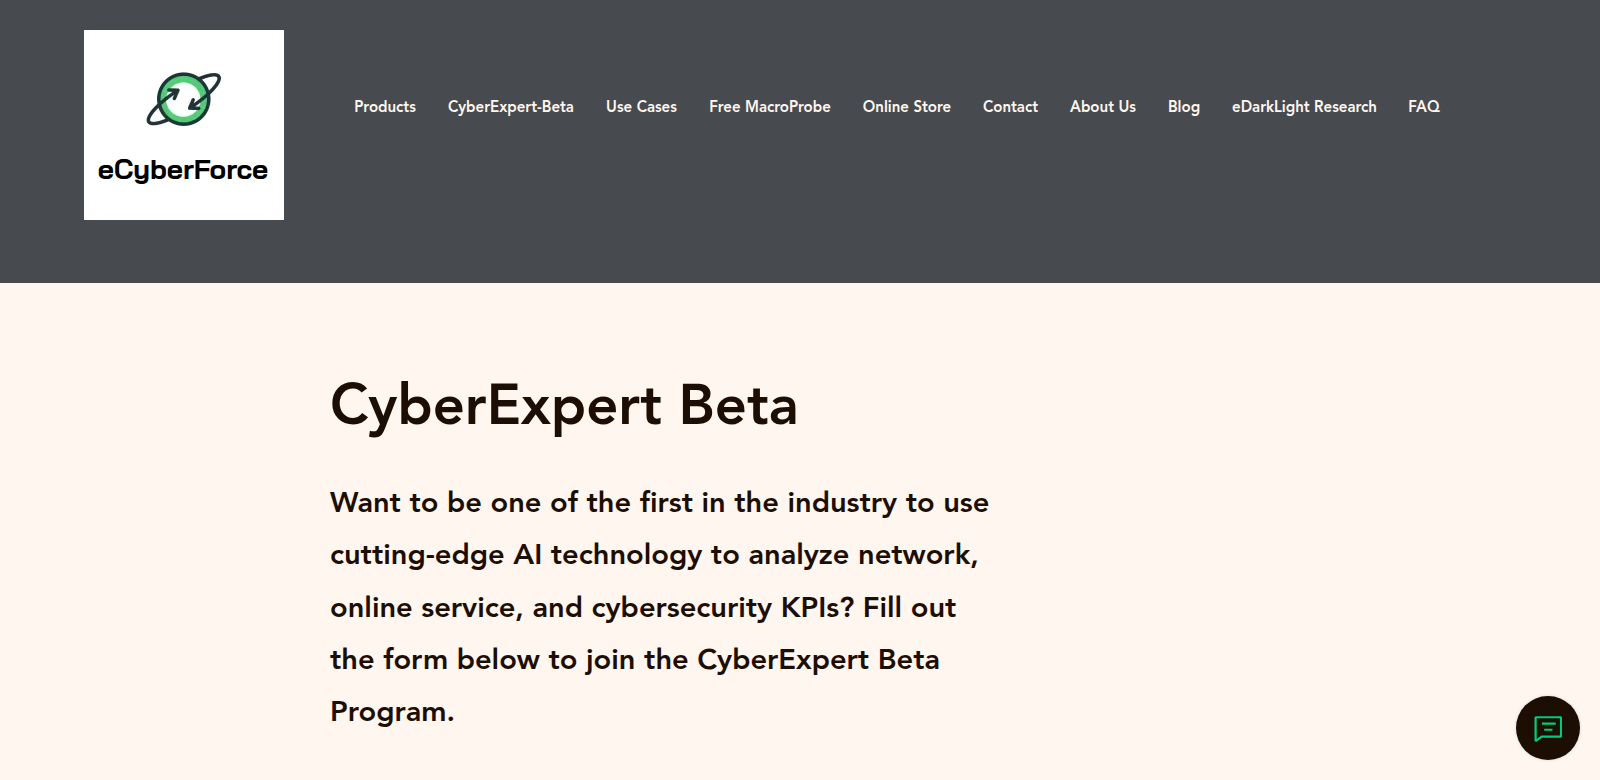Image resolution: width=1600 pixels, height=780 pixels.
Task: Open the Contact page
Action: (1010, 106)
